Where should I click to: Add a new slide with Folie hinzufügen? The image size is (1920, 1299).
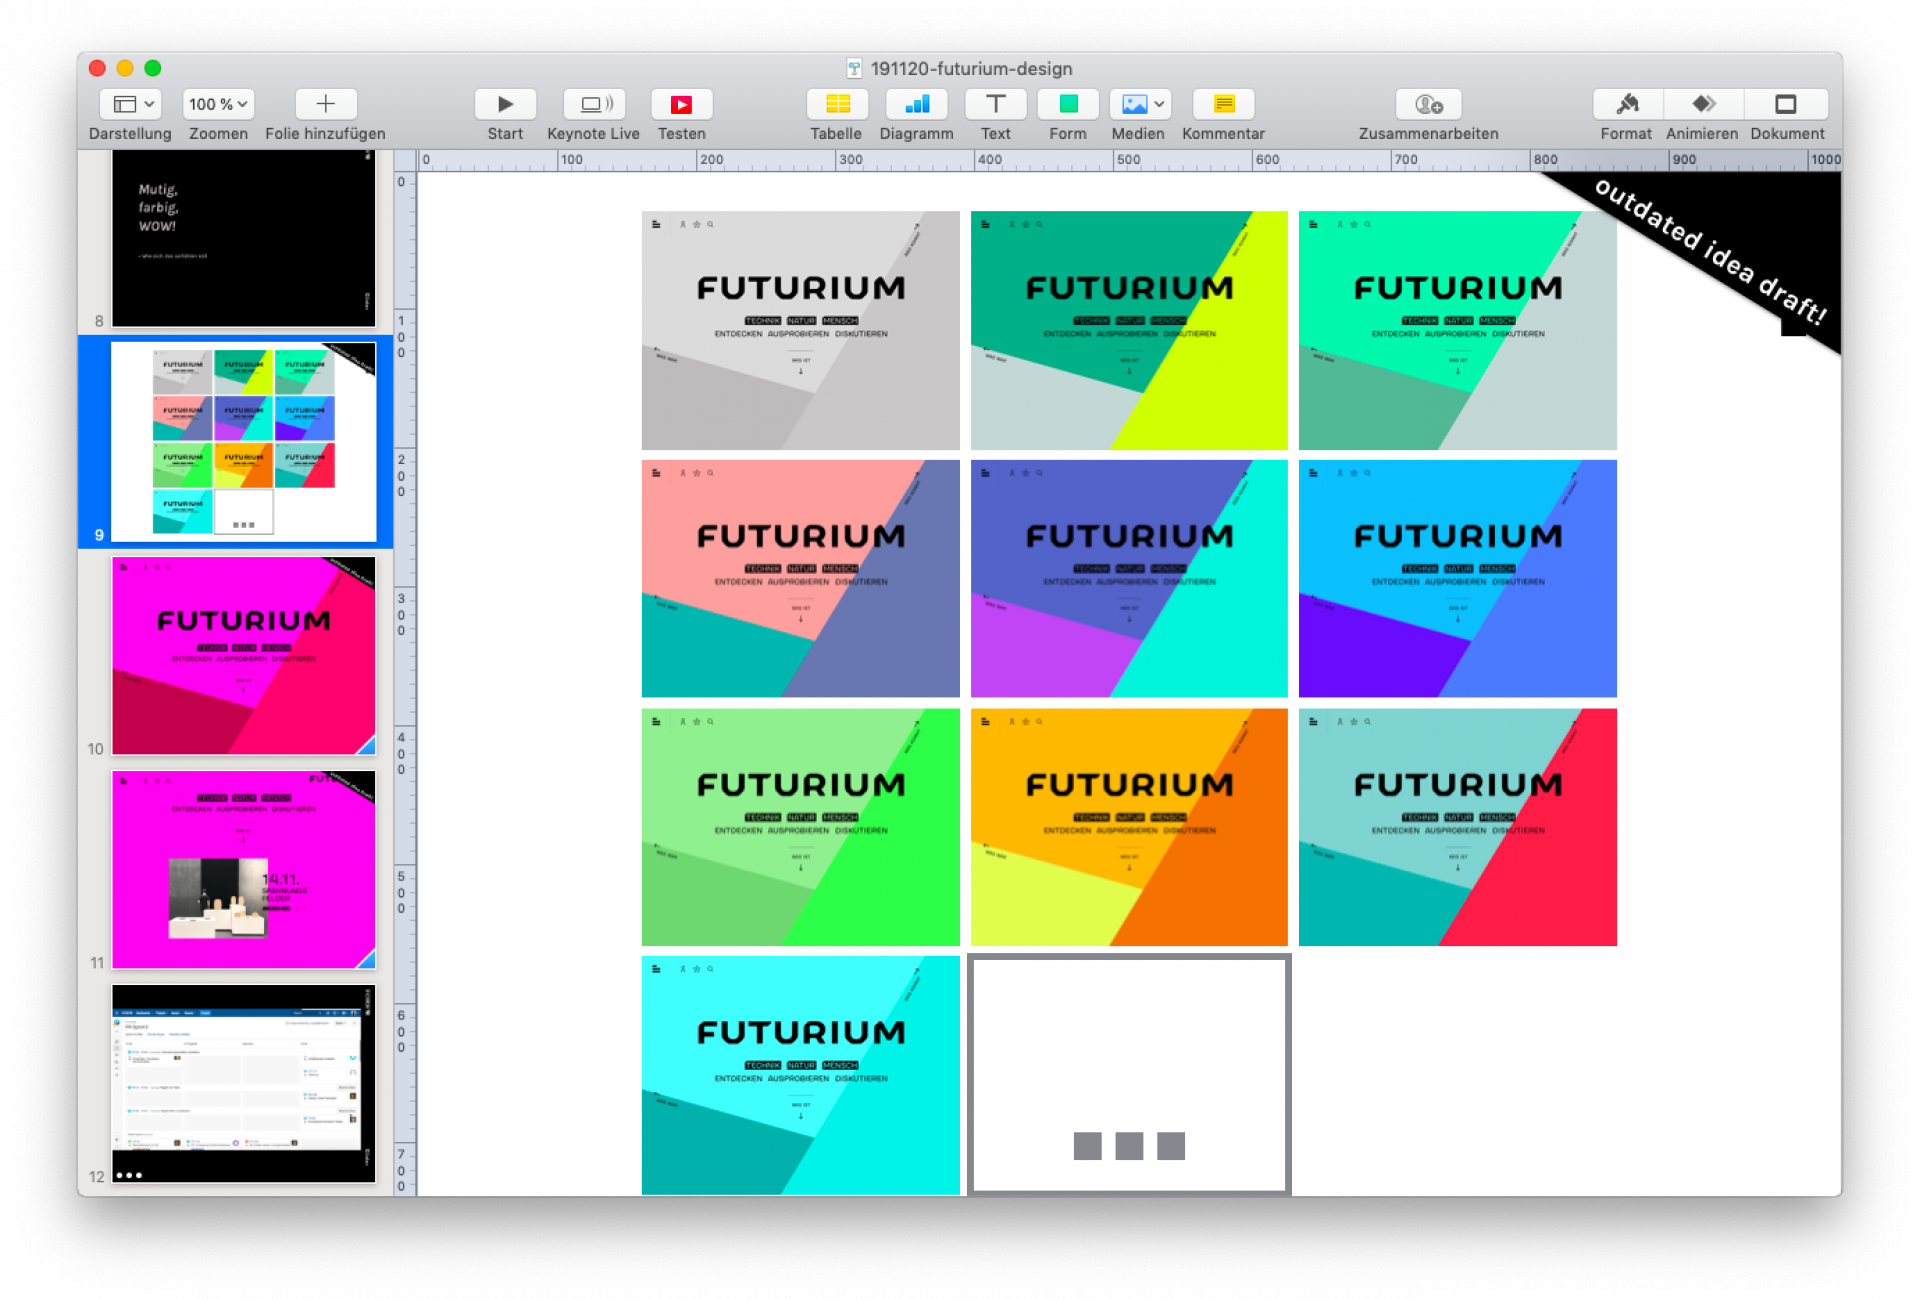click(325, 104)
